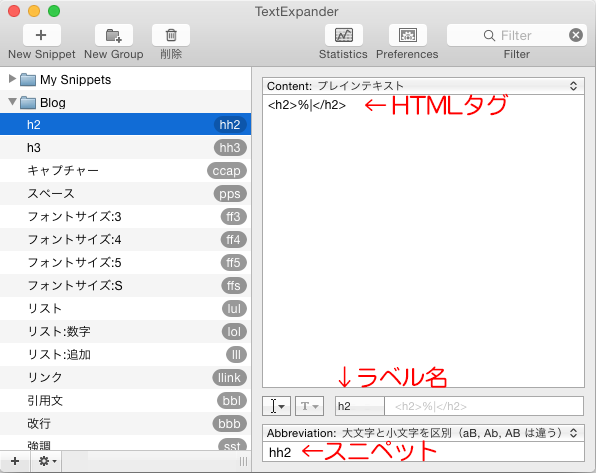Select the スペース snippet
The height and width of the screenshot is (473, 596).
pos(125,194)
